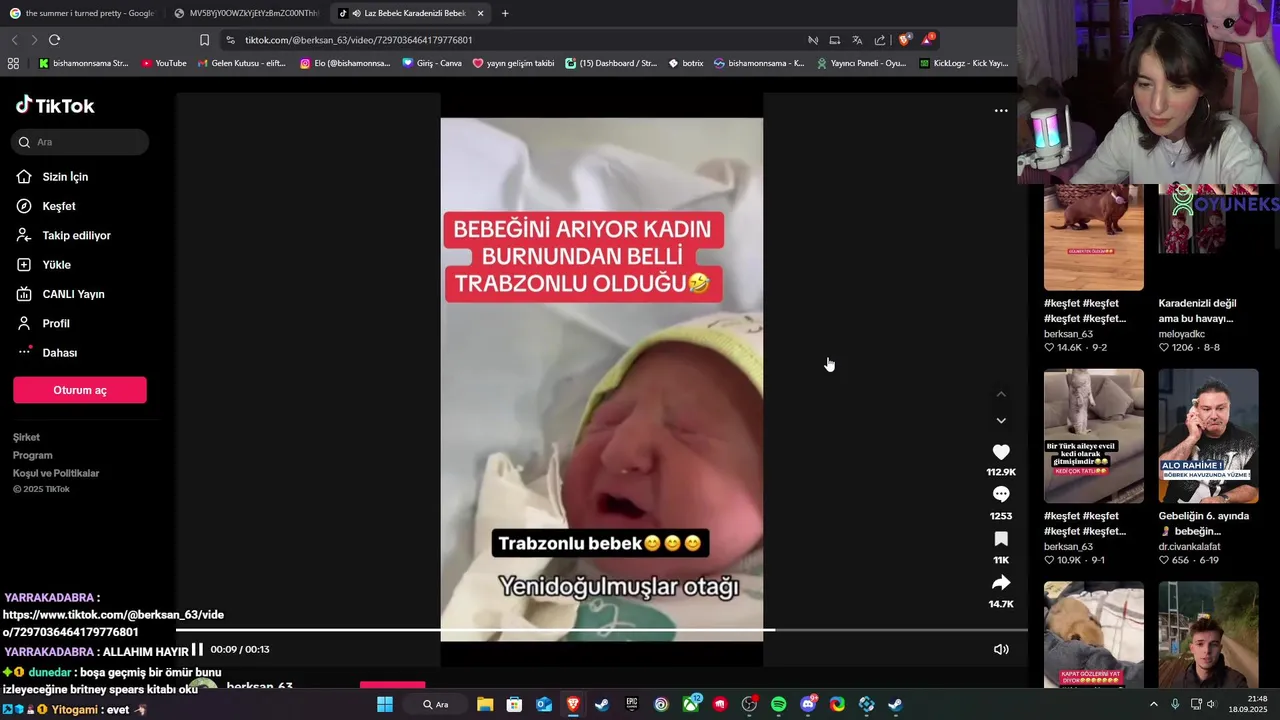
Task: Open the YouTube bookmark
Action: click(x=164, y=63)
